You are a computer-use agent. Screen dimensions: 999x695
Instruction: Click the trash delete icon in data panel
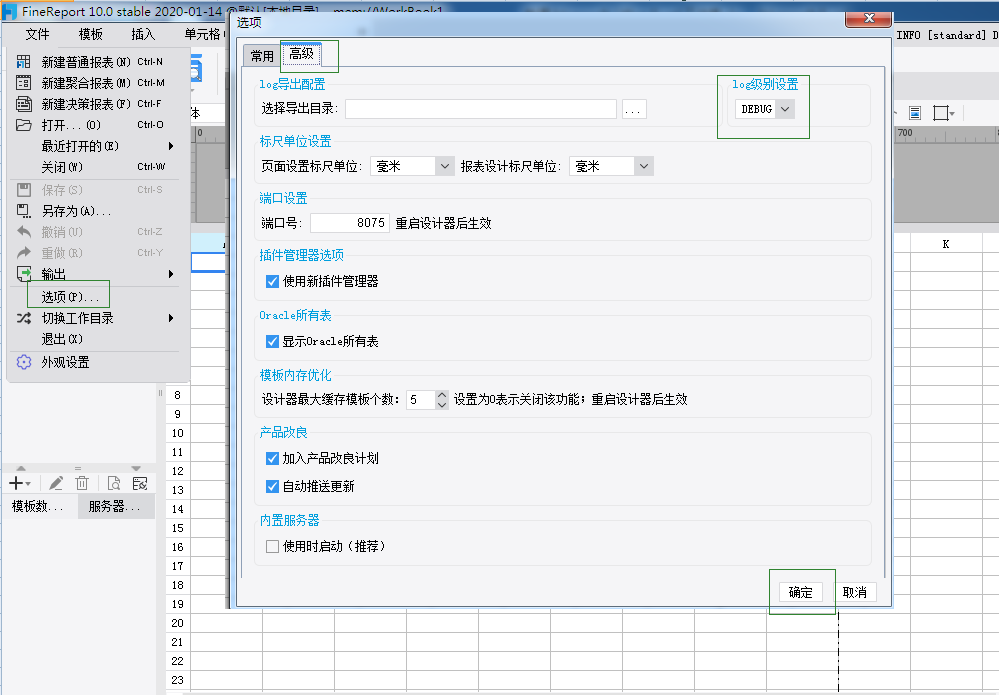[82, 484]
